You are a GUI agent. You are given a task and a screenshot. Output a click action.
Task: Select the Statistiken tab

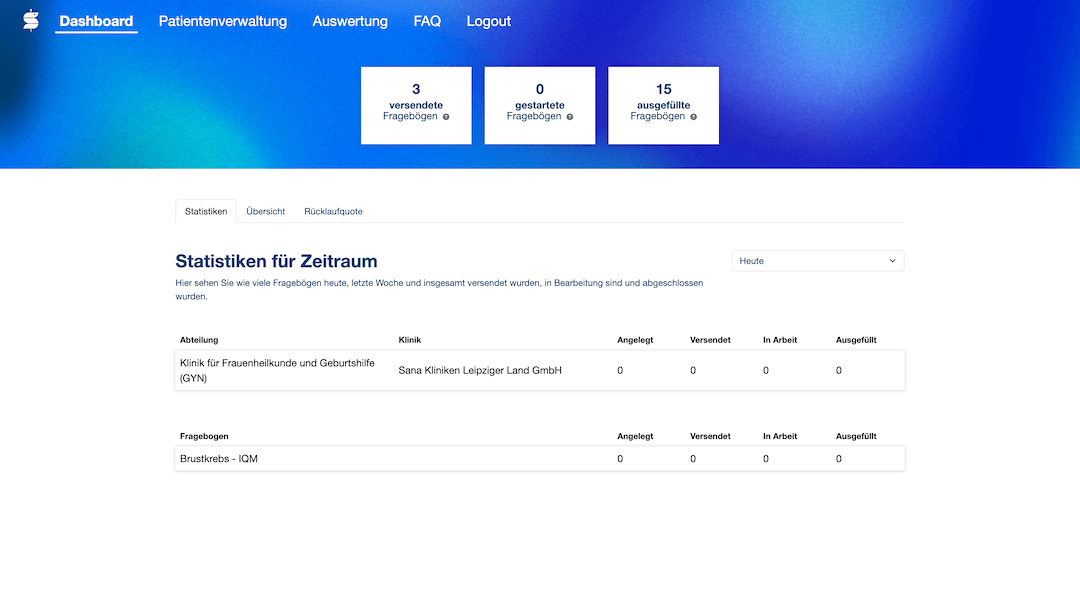click(205, 211)
